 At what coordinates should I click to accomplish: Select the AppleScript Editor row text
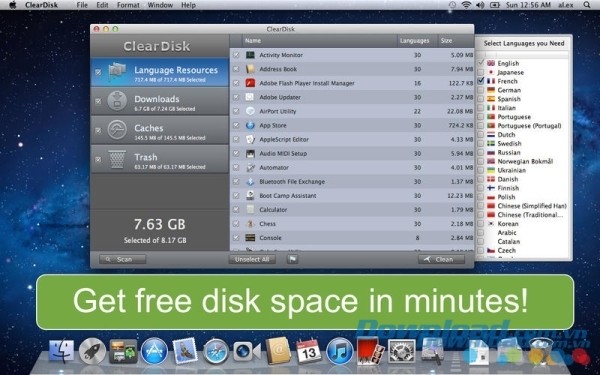tap(284, 140)
